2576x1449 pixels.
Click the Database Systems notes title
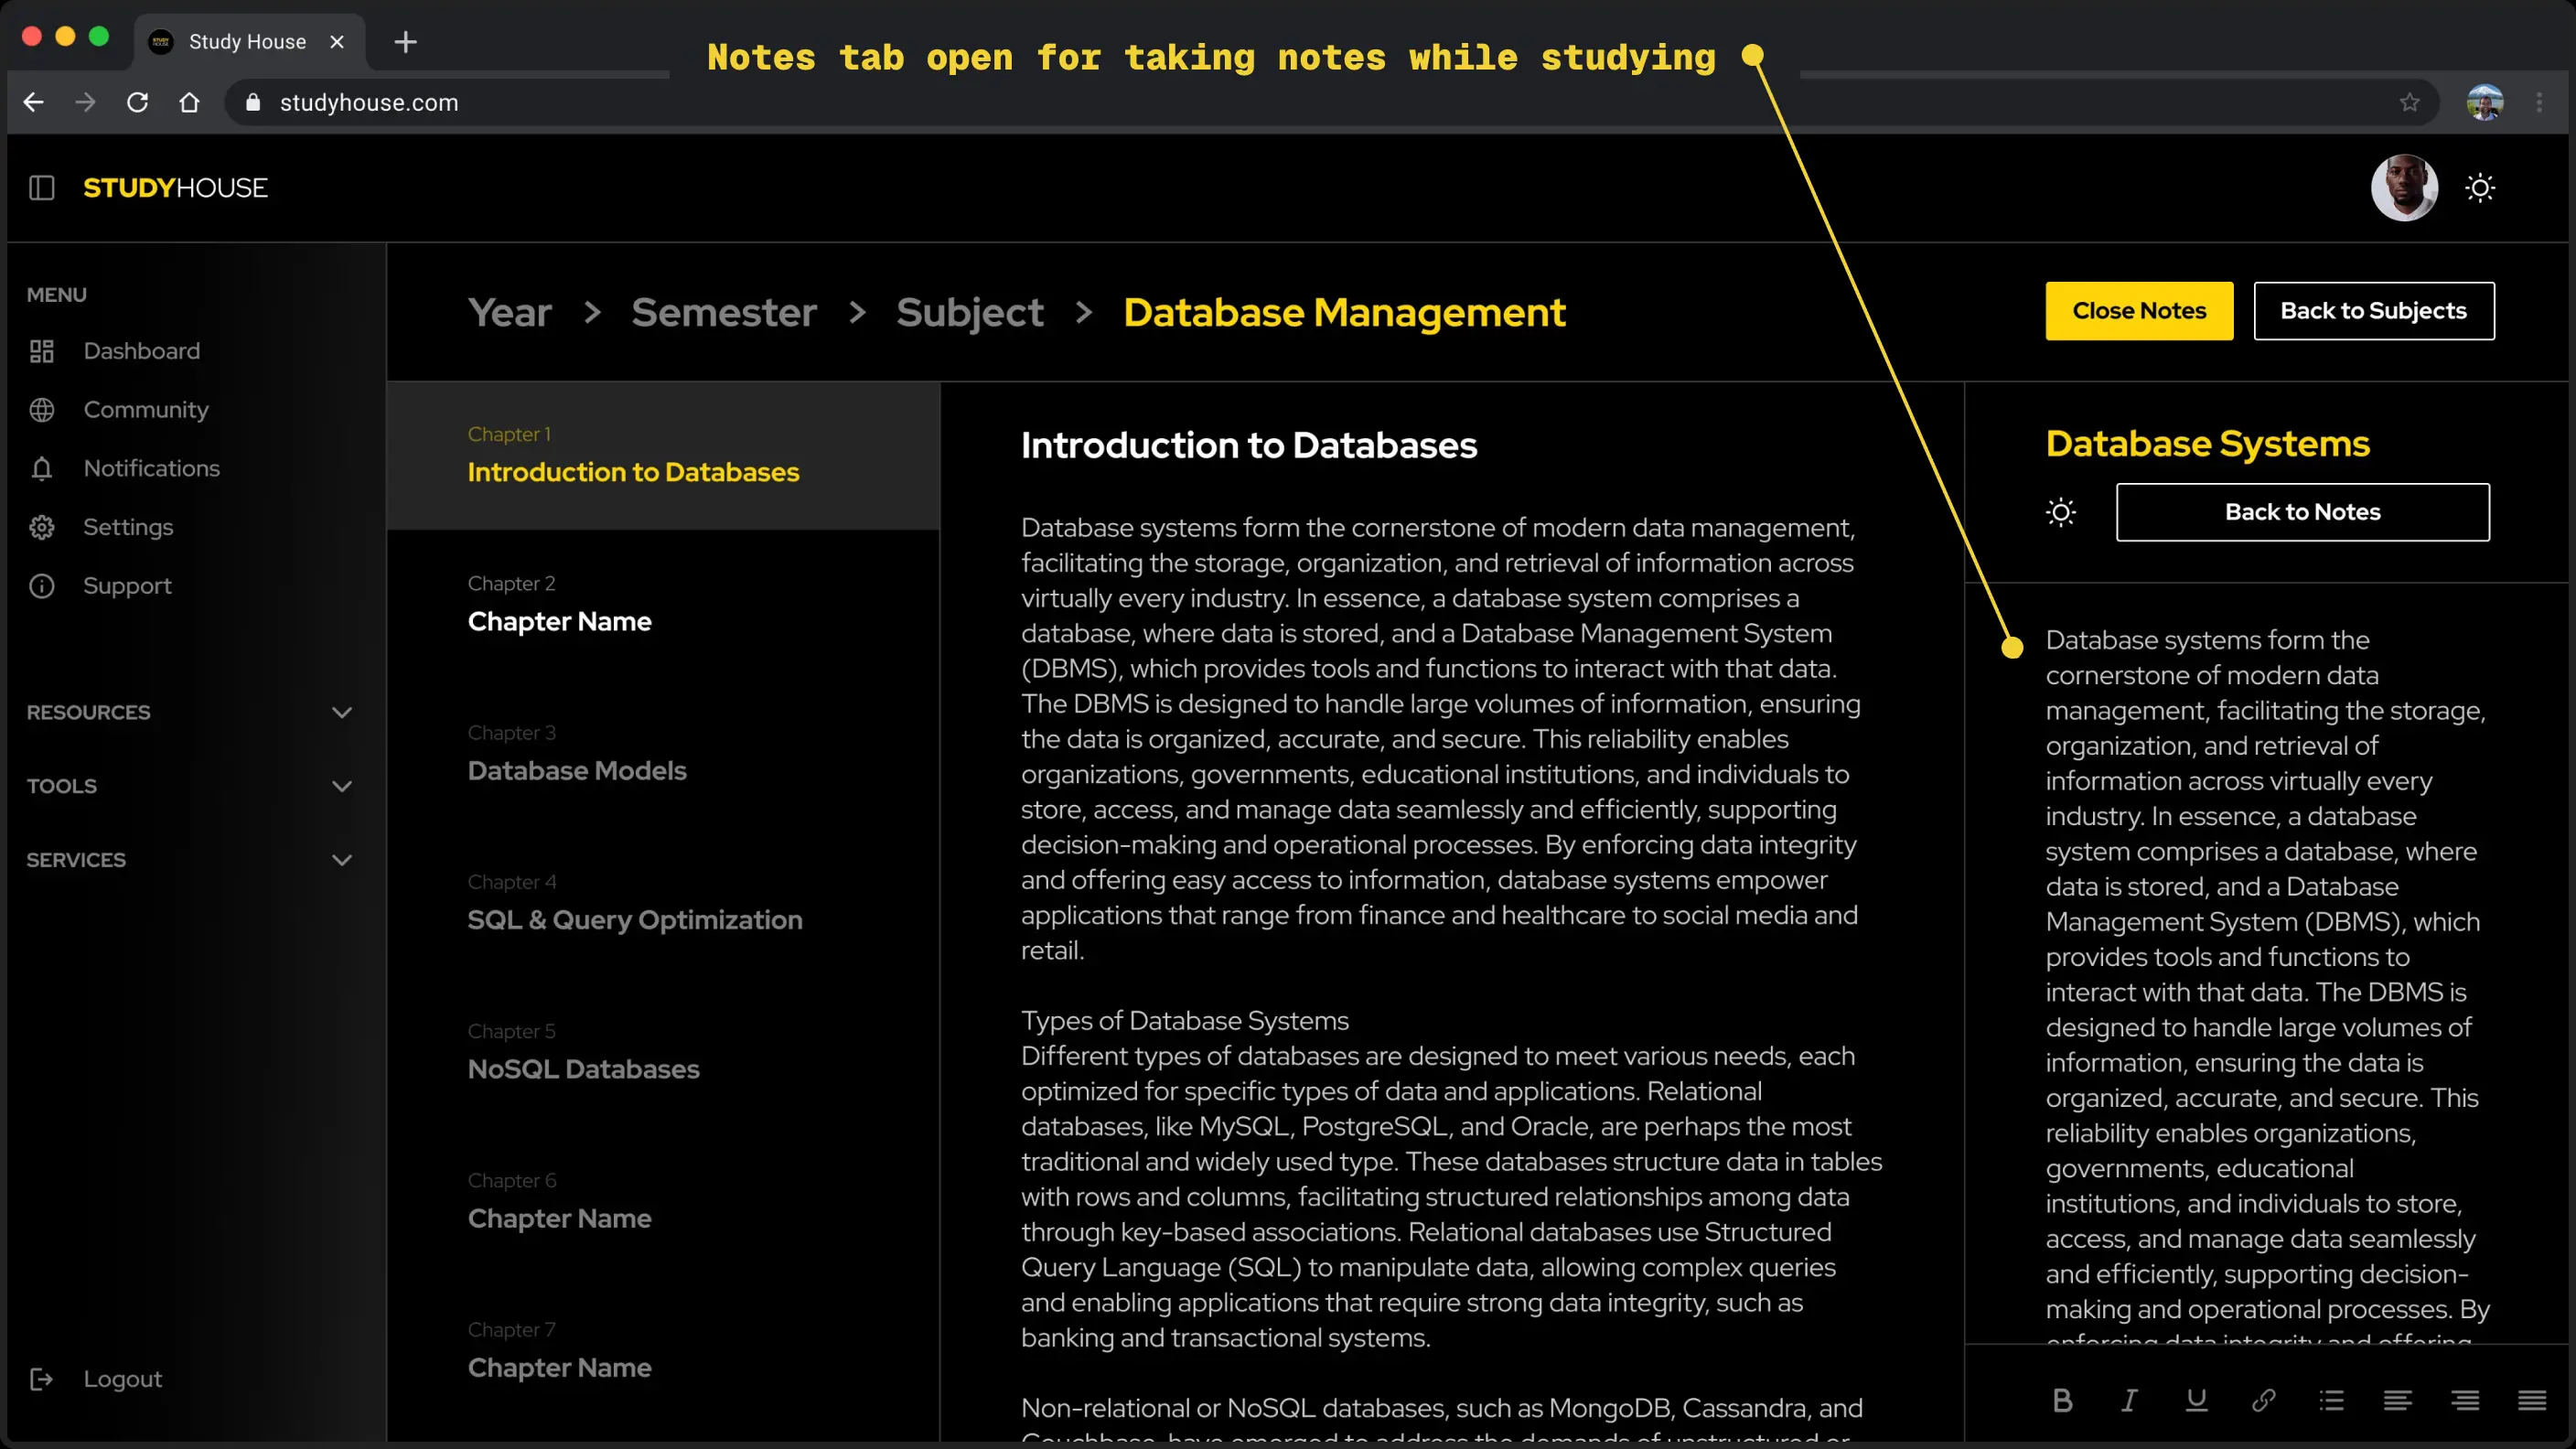pyautogui.click(x=2207, y=443)
